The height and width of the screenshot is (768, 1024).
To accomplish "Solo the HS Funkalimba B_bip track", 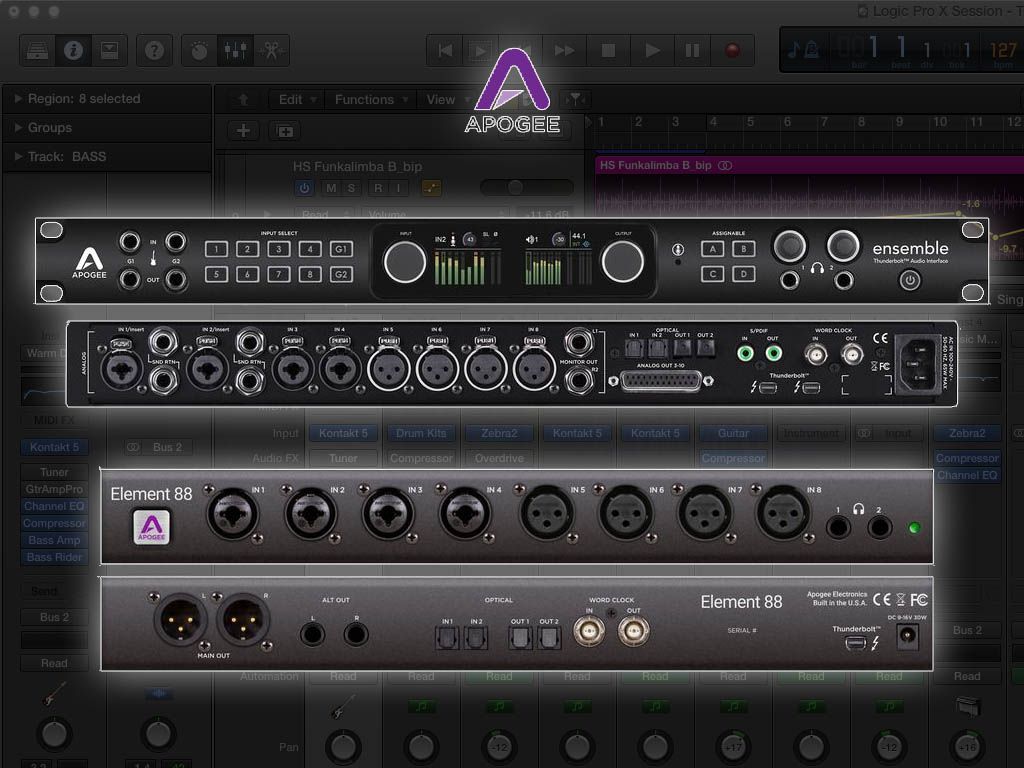I will [x=351, y=188].
